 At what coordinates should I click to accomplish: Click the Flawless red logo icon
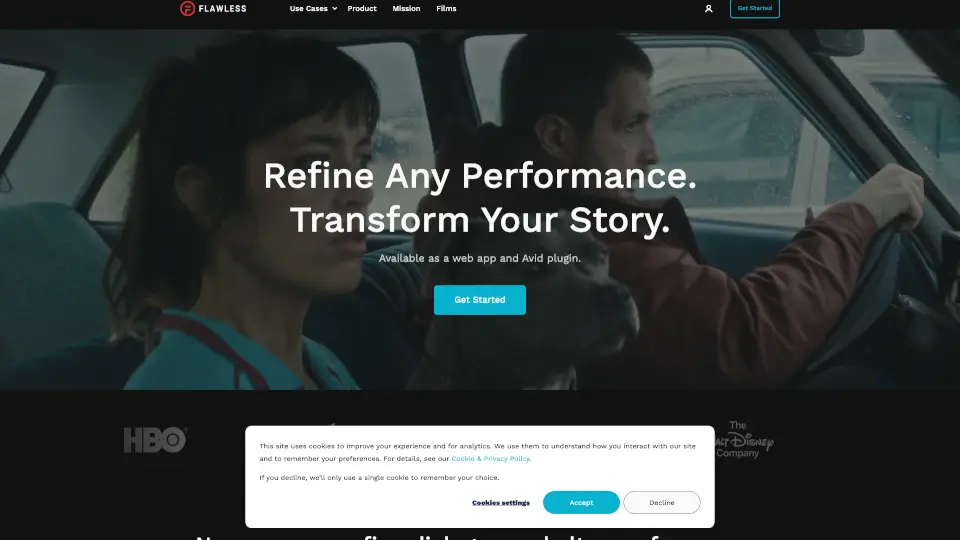click(x=187, y=9)
